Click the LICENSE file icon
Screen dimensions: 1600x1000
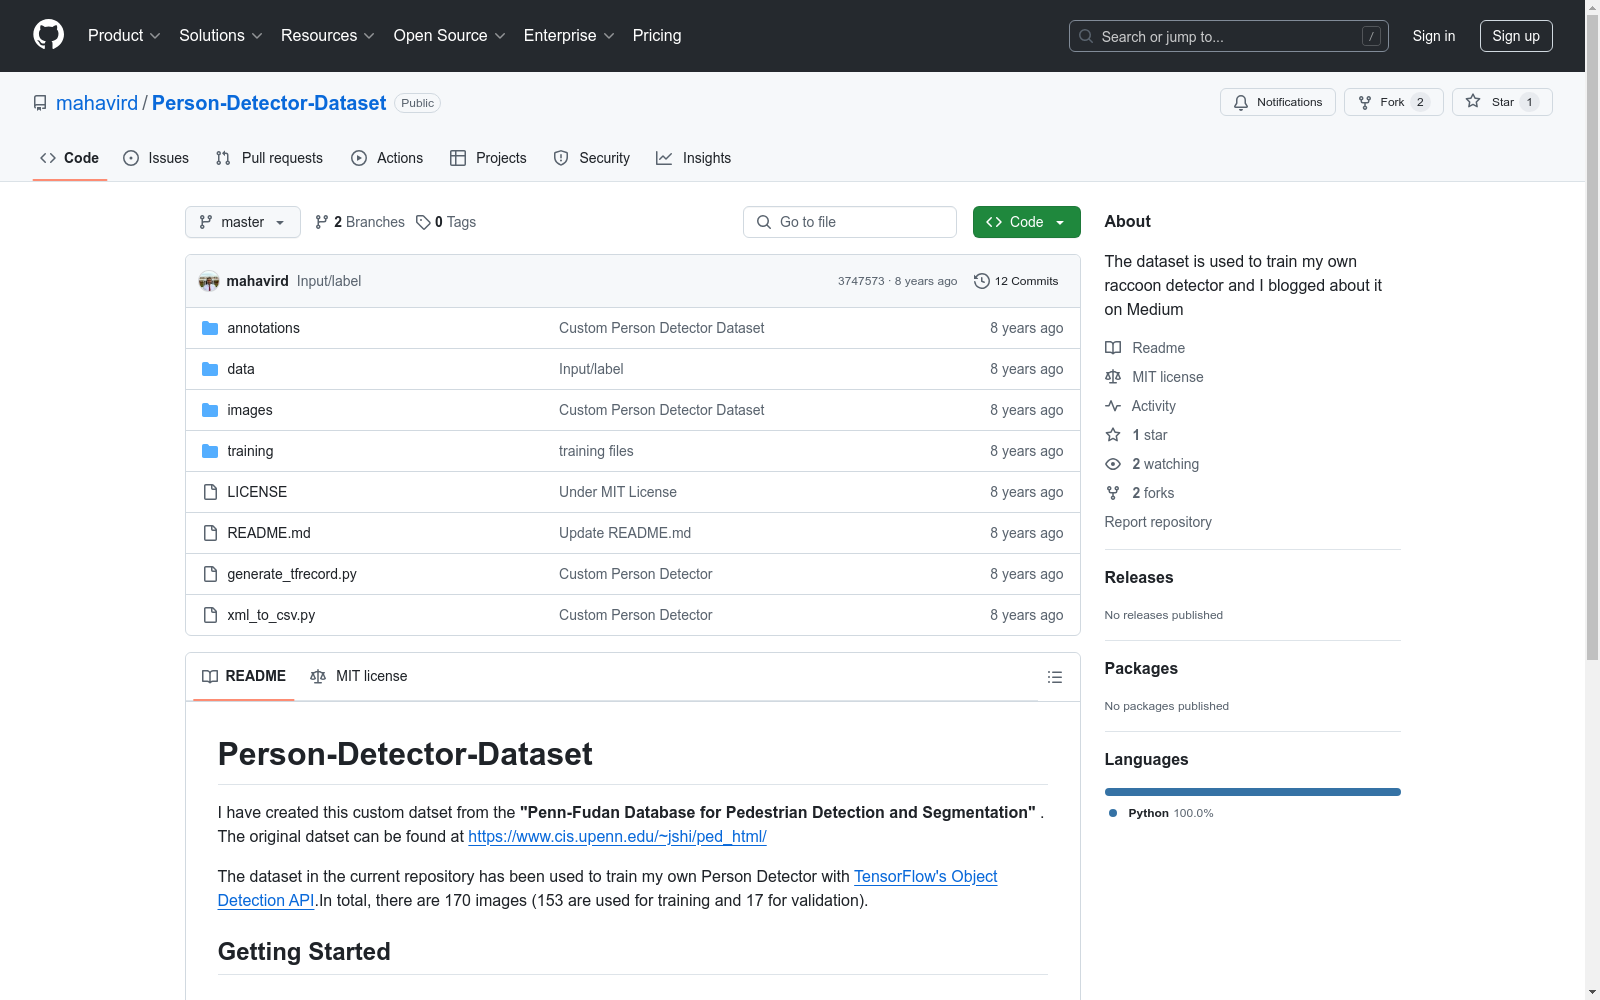pos(210,492)
